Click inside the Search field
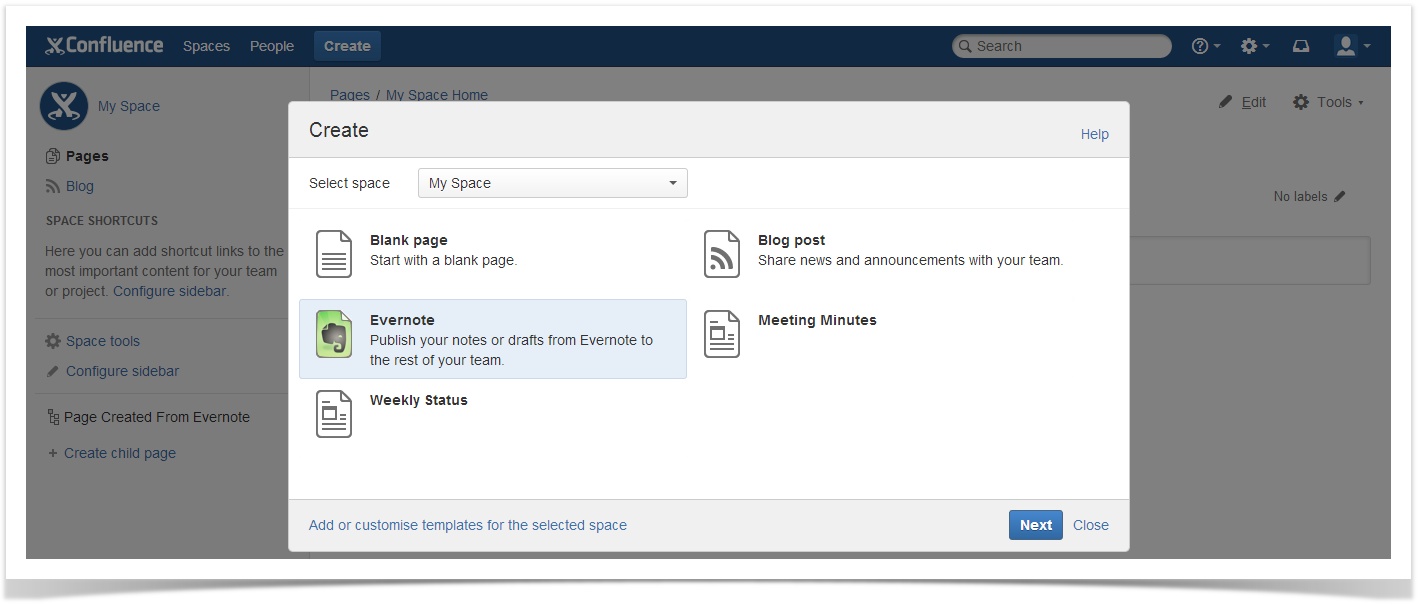The width and height of the screenshot is (1425, 608). click(x=1060, y=45)
